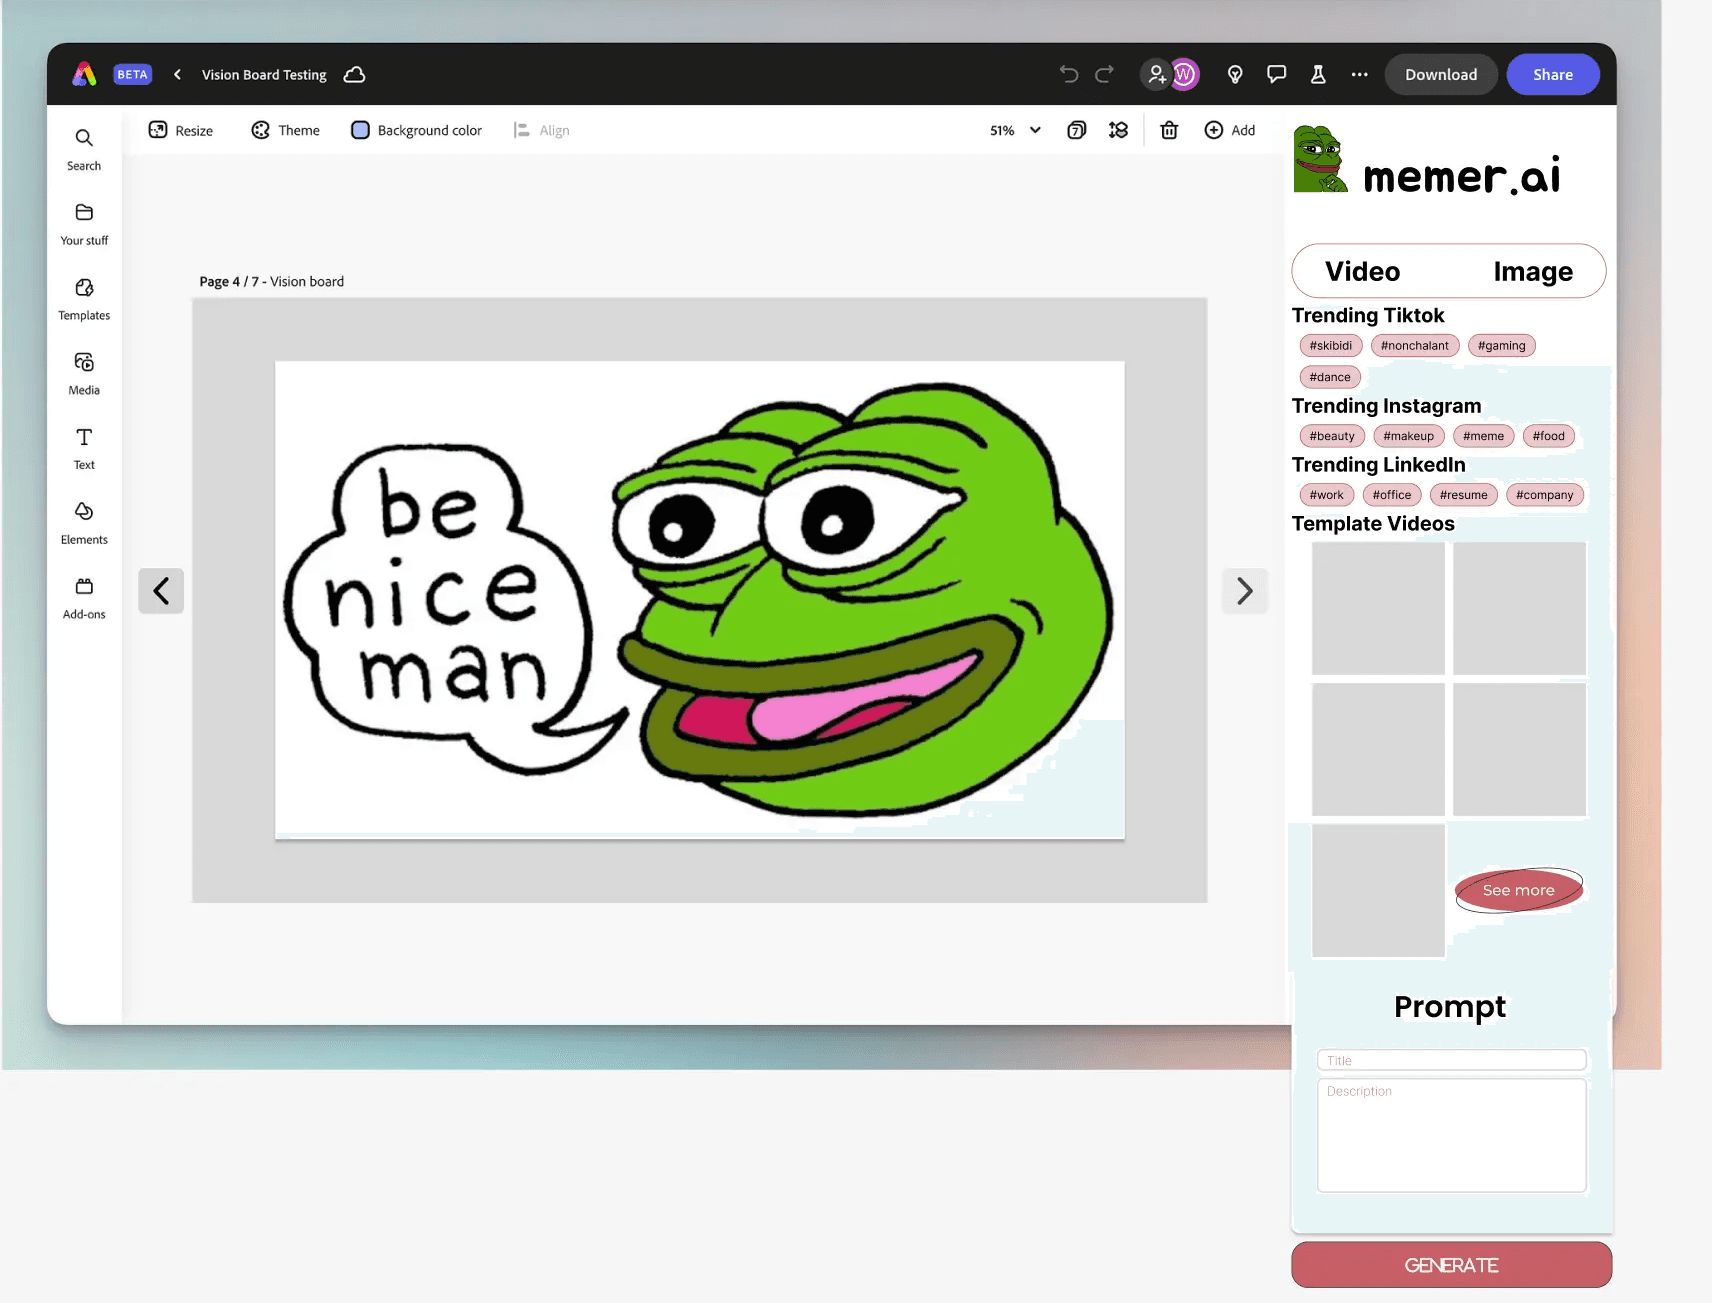This screenshot has height=1303, width=1712.
Task: Open the Elements panel
Action: click(83, 522)
